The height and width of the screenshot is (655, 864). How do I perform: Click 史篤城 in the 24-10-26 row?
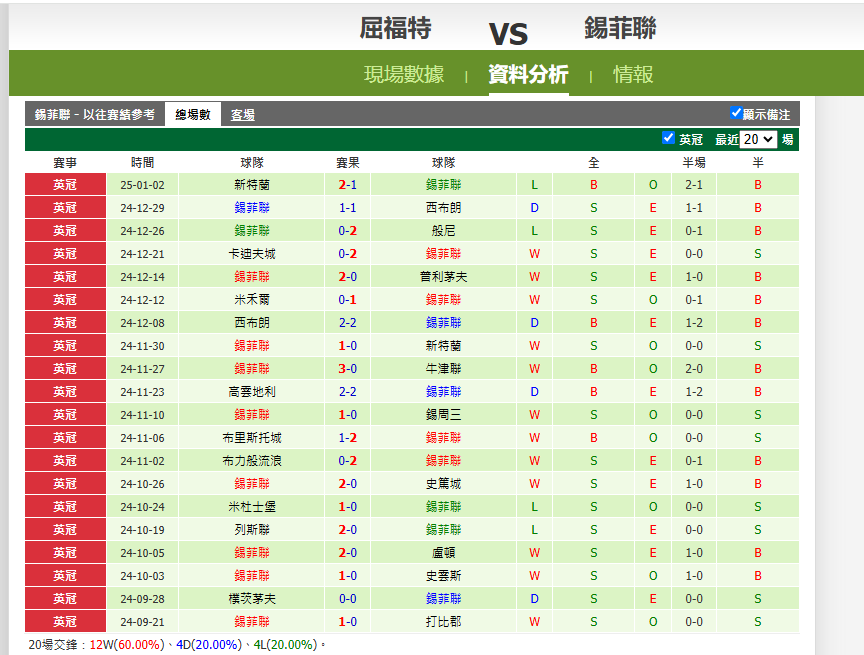coord(444,484)
